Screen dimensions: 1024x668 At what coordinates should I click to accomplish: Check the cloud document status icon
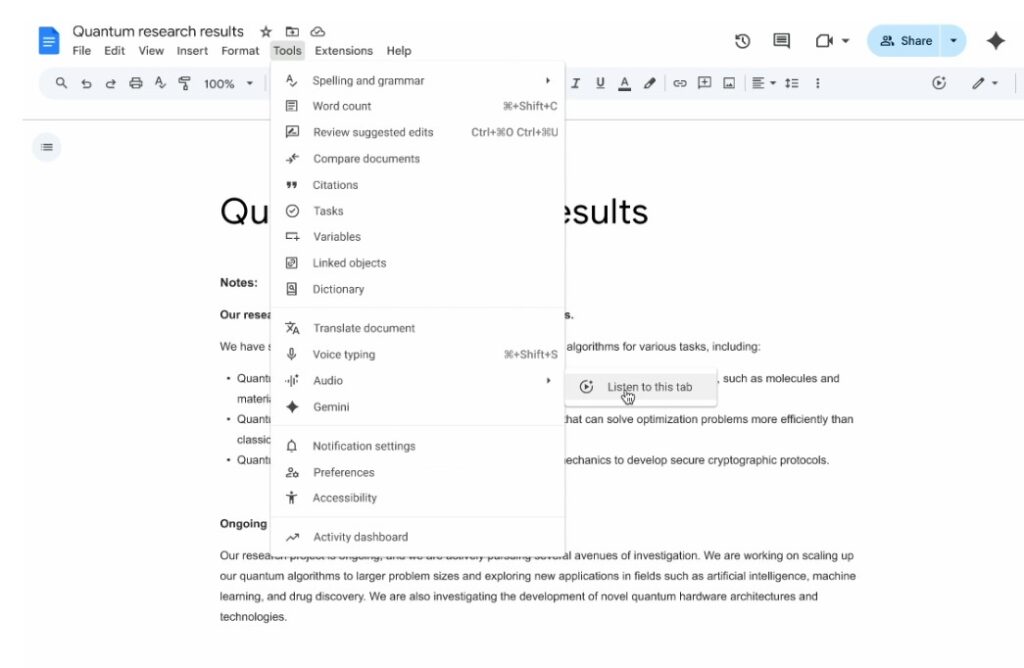click(317, 31)
